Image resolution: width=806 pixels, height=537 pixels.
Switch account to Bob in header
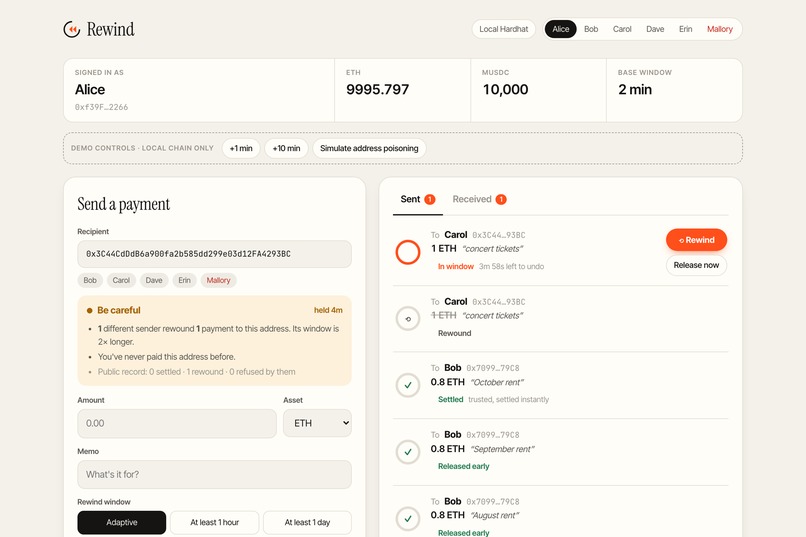point(591,29)
